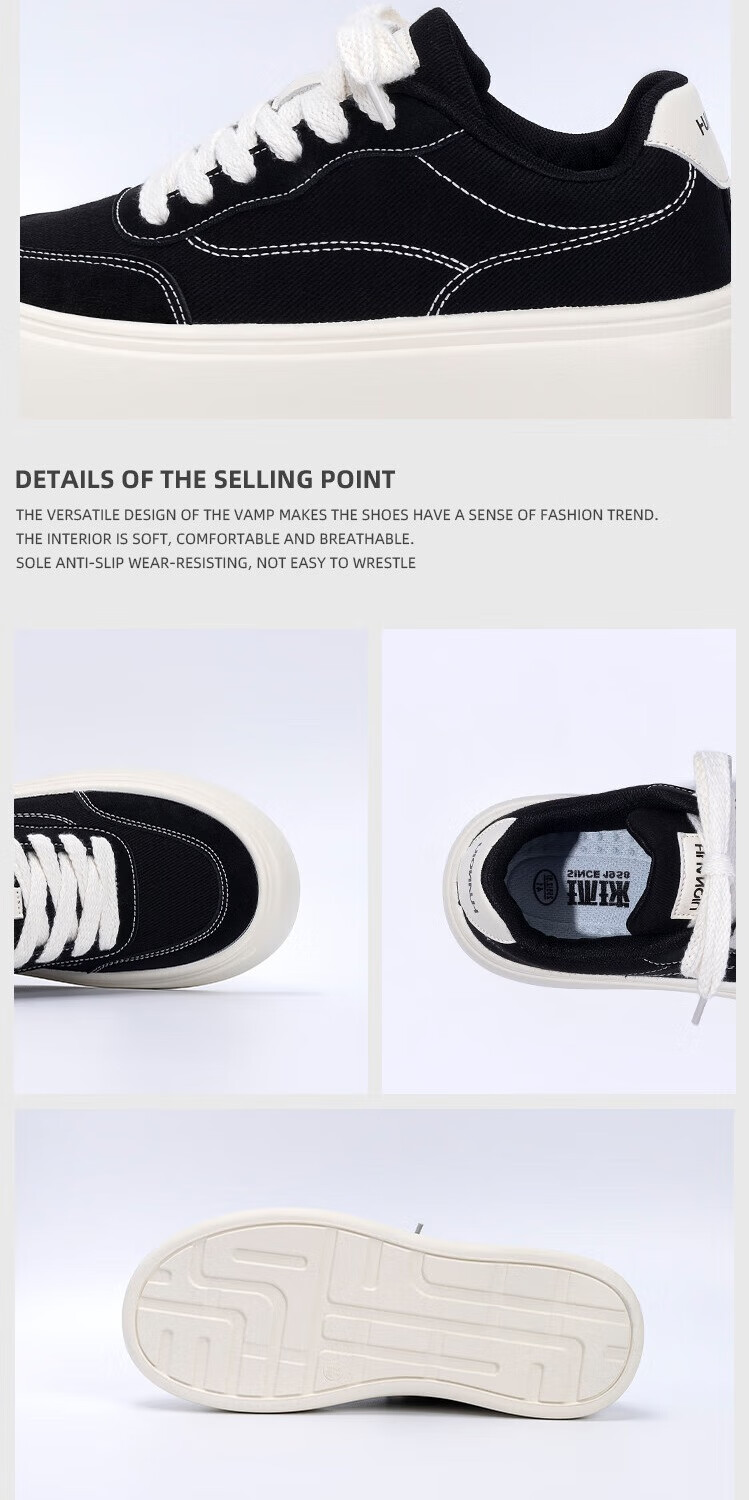This screenshot has height=1500, width=749.
Task: Click the 'DETAILS OF THE SELLING POINT' heading
Action: click(x=205, y=479)
